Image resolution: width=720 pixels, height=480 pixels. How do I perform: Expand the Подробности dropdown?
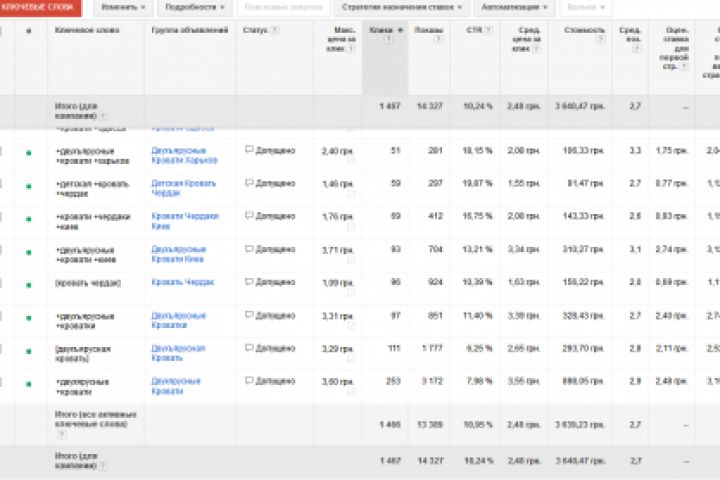tap(190, 6)
